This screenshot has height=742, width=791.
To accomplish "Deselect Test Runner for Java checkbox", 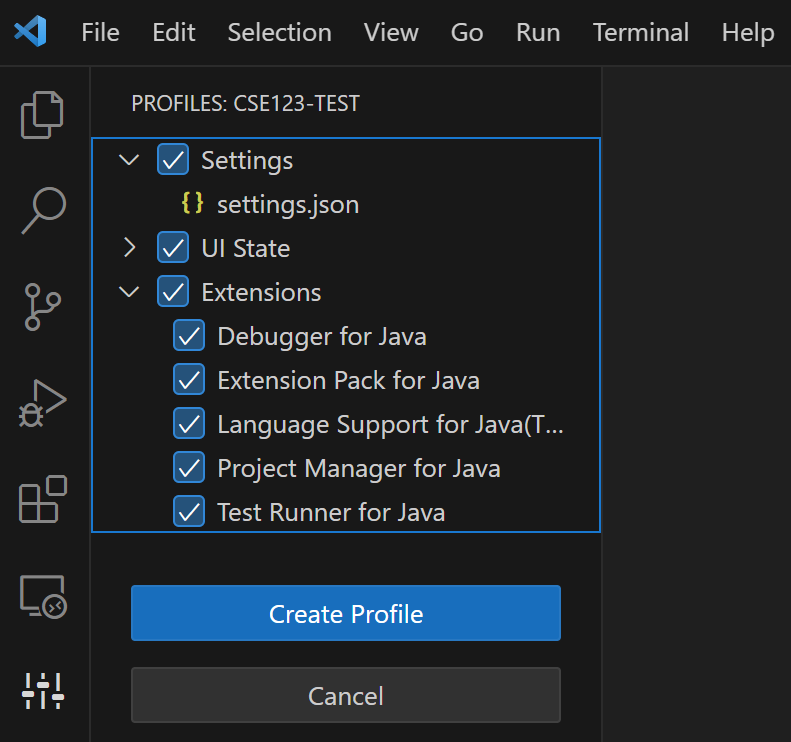I will [x=189, y=512].
